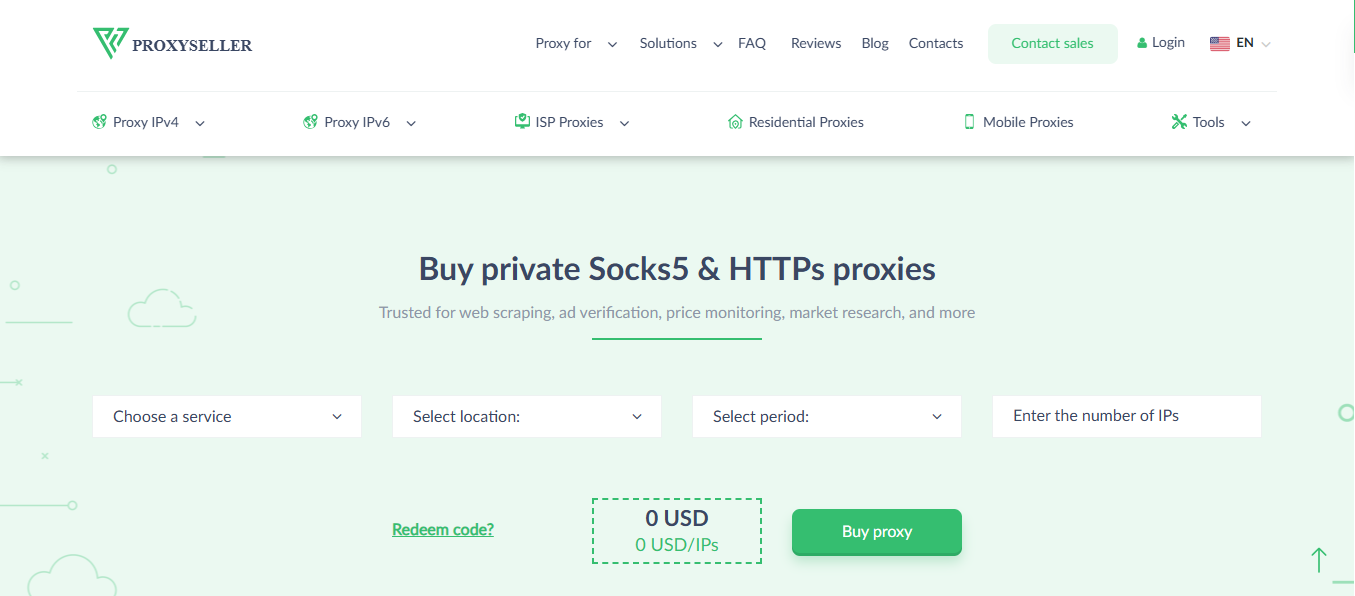Click the Residential Proxies house icon
This screenshot has width=1355, height=596.
[x=736, y=121]
